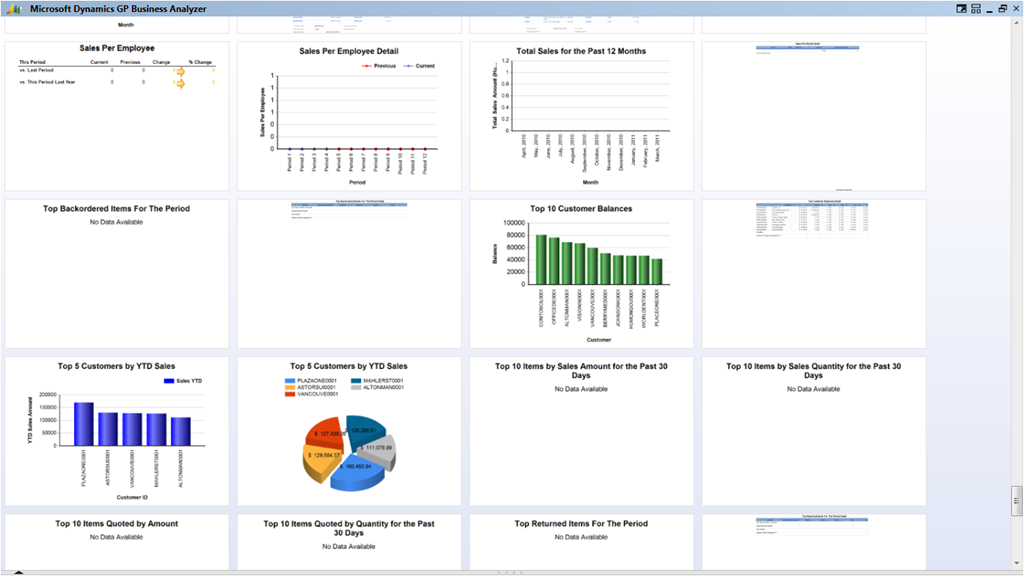Image resolution: width=1024 pixels, height=576 pixels.
Task: Select Top 5 Customers by YTD Sales bar chart title
Action: click(x=116, y=366)
